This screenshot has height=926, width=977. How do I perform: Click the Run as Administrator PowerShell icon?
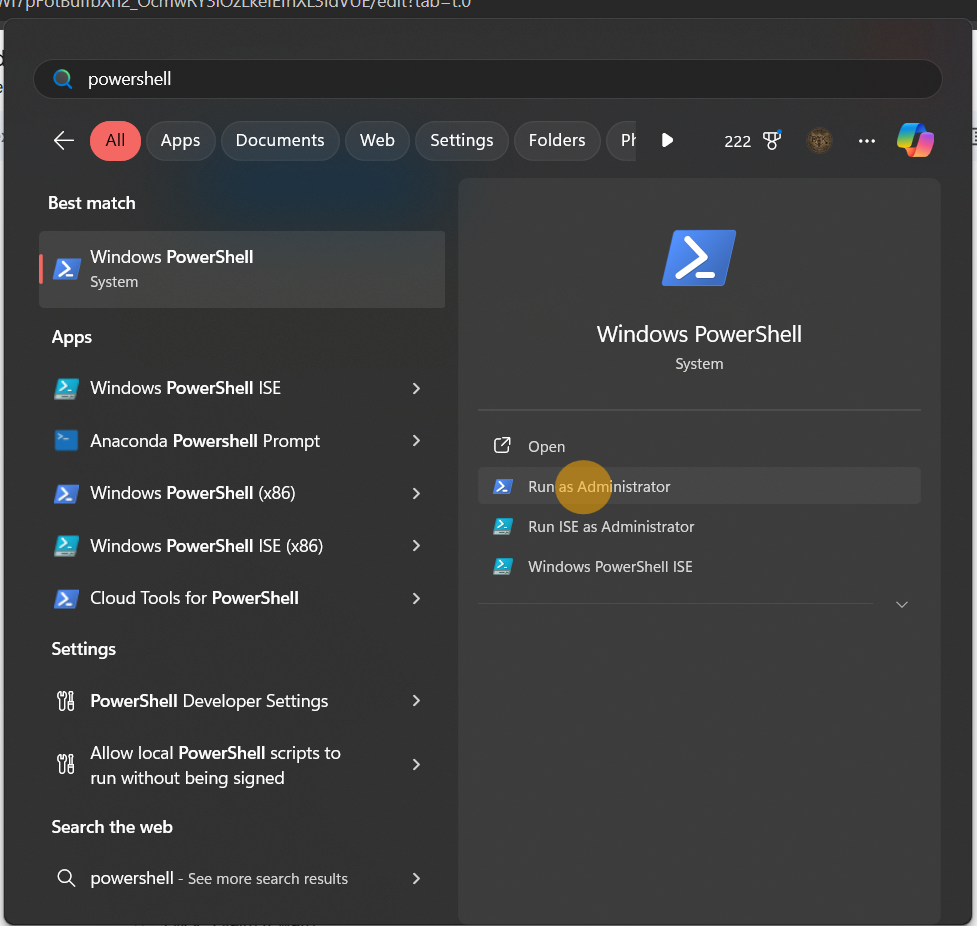pyautogui.click(x=503, y=486)
